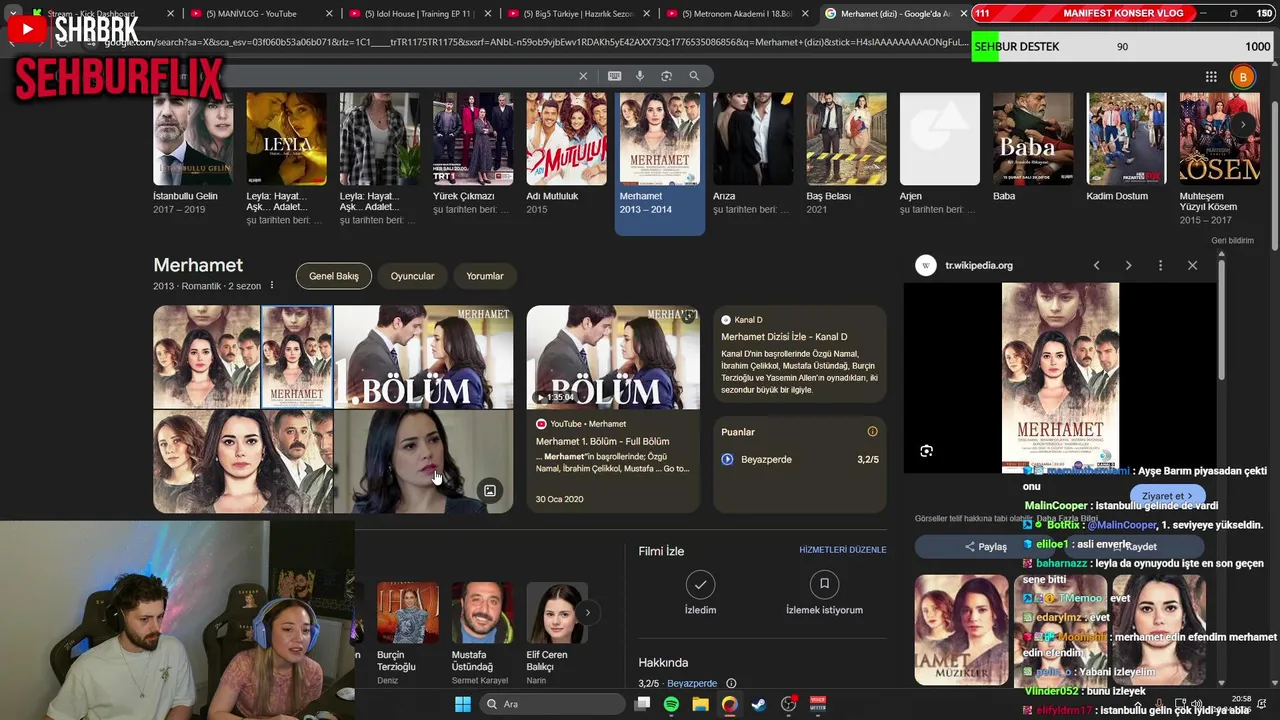Open File Explorer from the taskbar
The image size is (1280, 720).
tap(700, 704)
